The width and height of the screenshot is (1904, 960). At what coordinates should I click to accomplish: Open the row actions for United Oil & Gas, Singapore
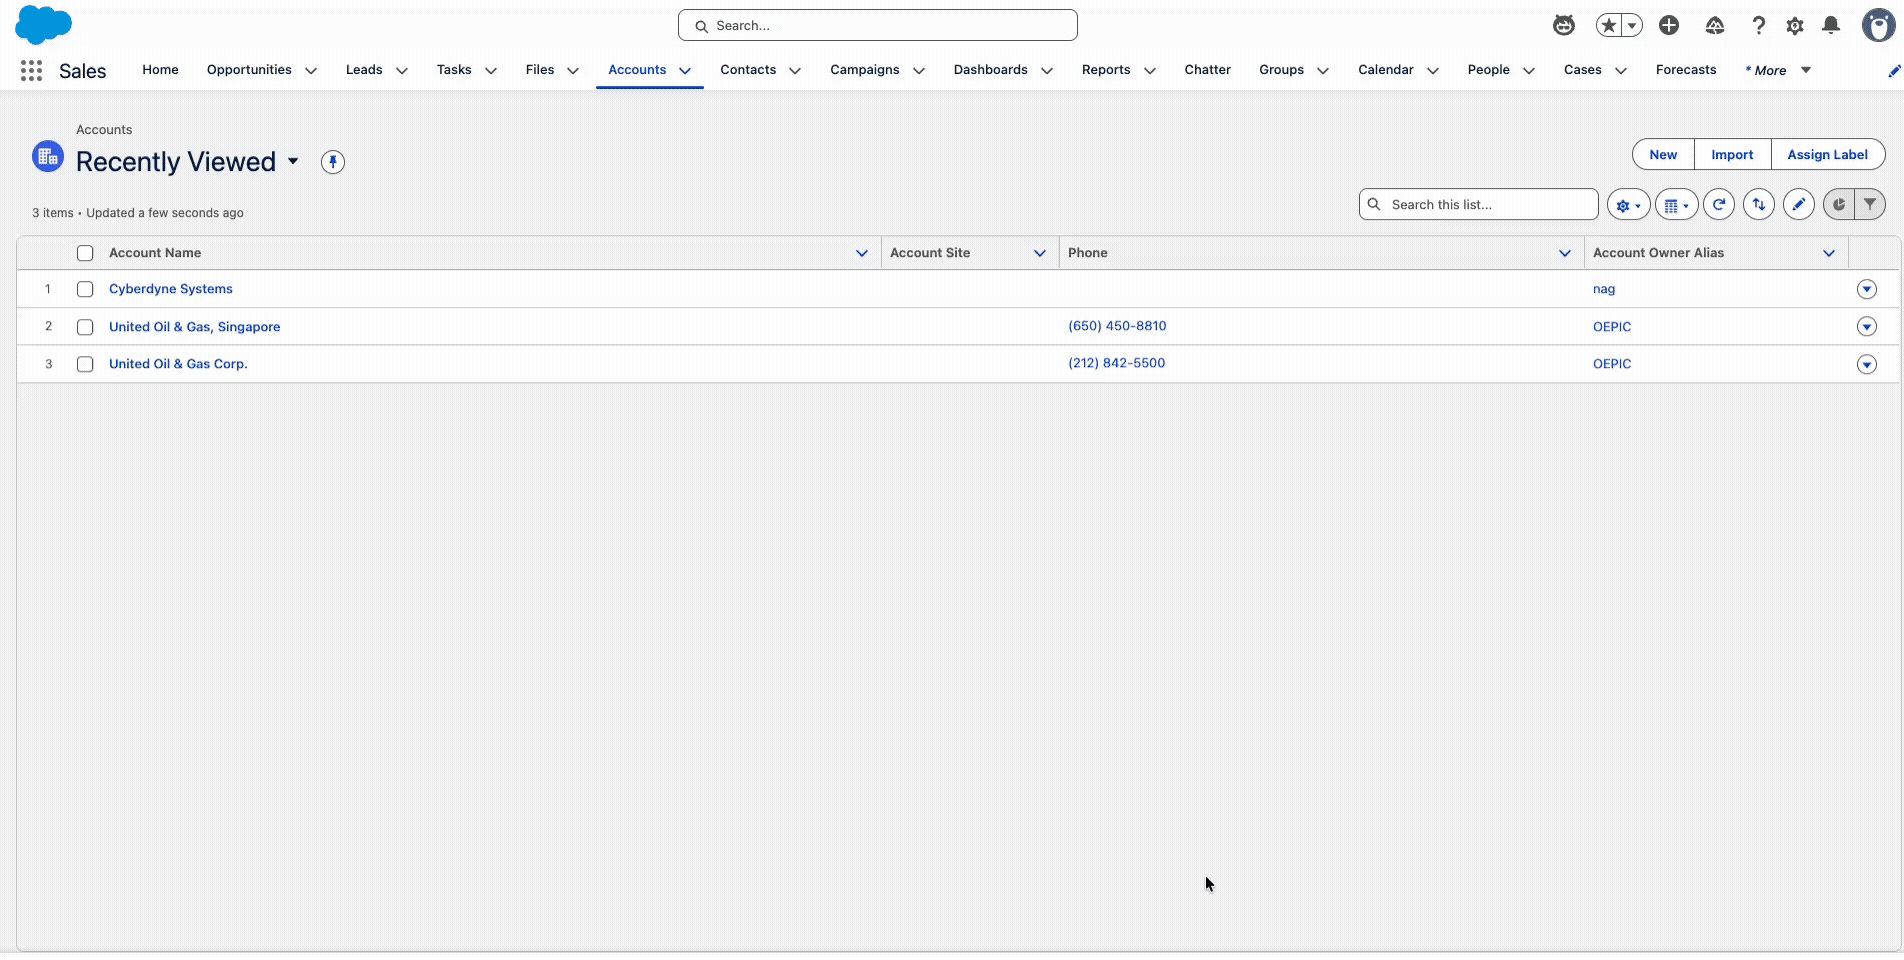(1866, 326)
